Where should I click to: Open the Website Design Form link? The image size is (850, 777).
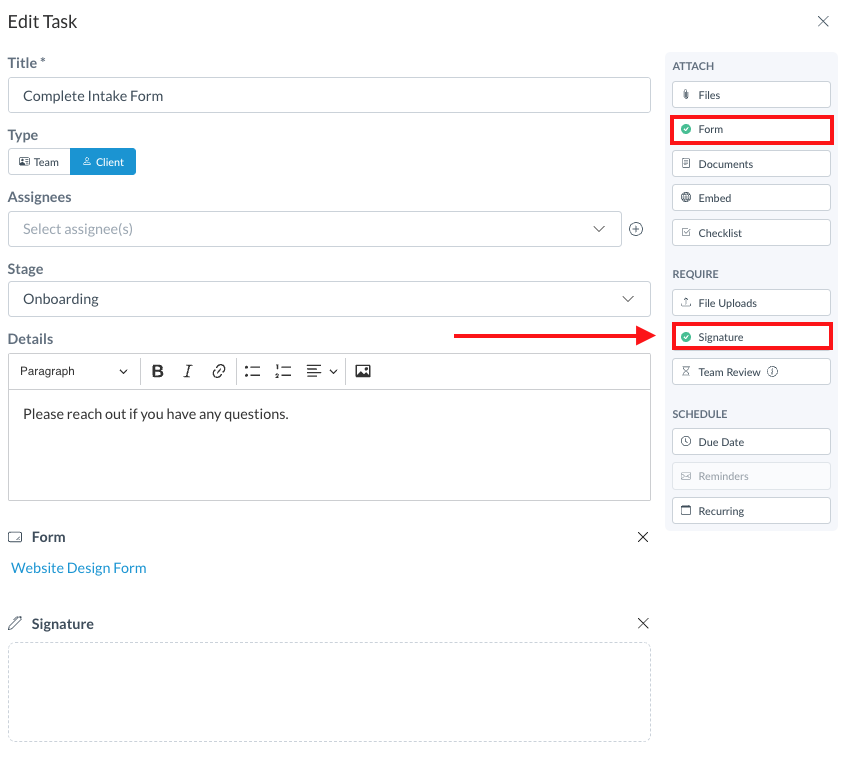[x=79, y=568]
